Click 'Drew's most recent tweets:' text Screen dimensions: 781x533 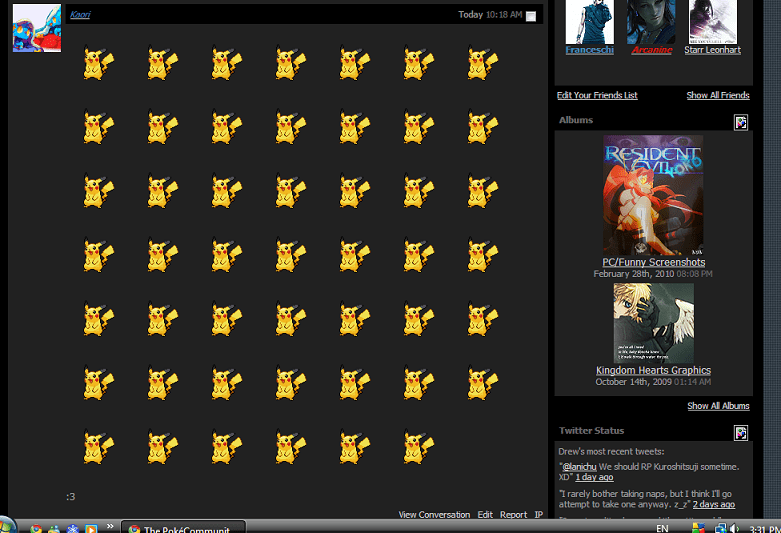(611, 452)
